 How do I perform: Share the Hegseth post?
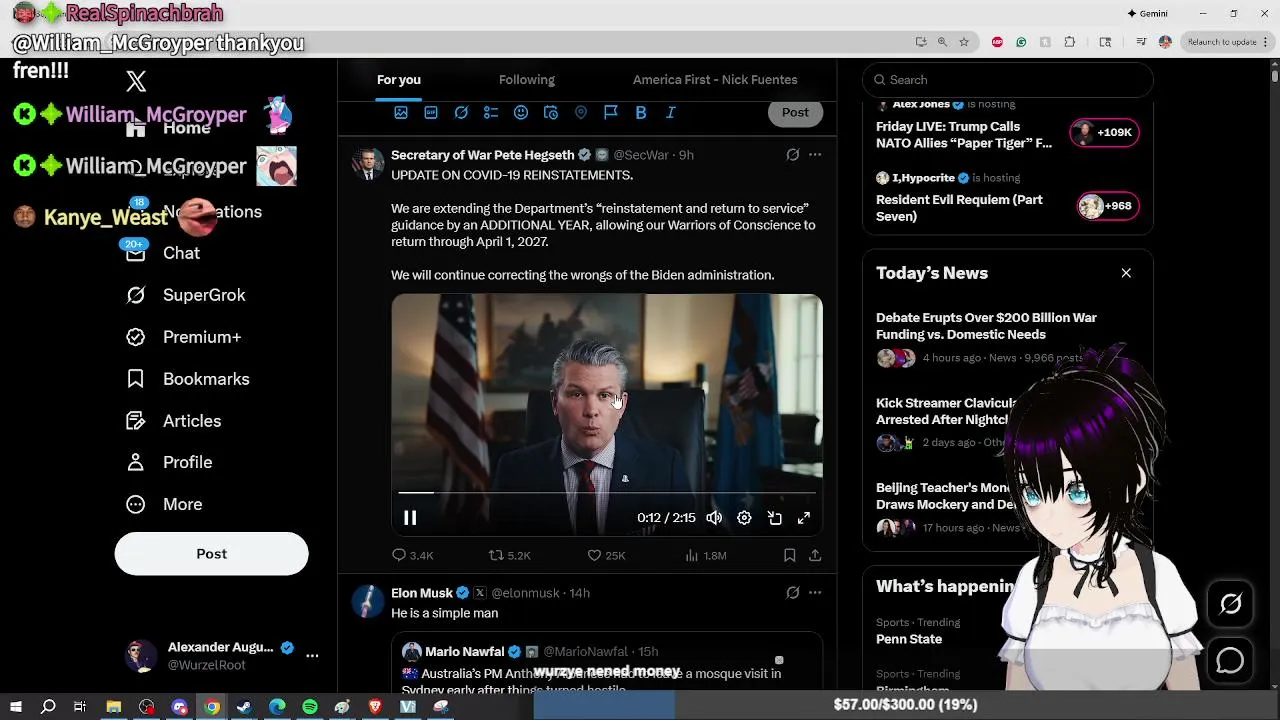tap(815, 555)
